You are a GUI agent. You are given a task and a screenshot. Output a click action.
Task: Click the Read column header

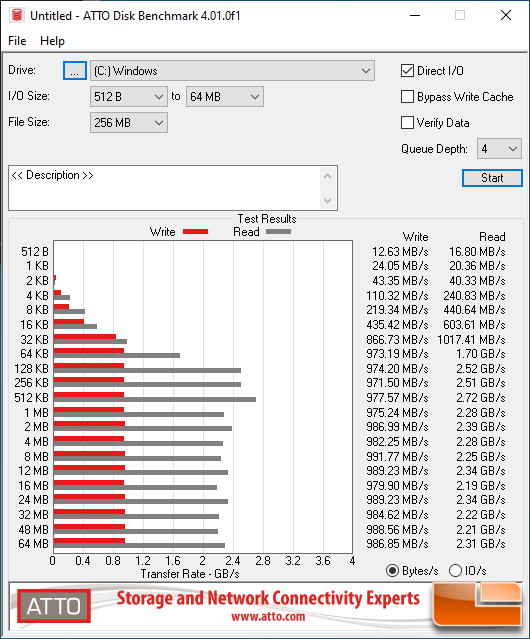pos(492,237)
